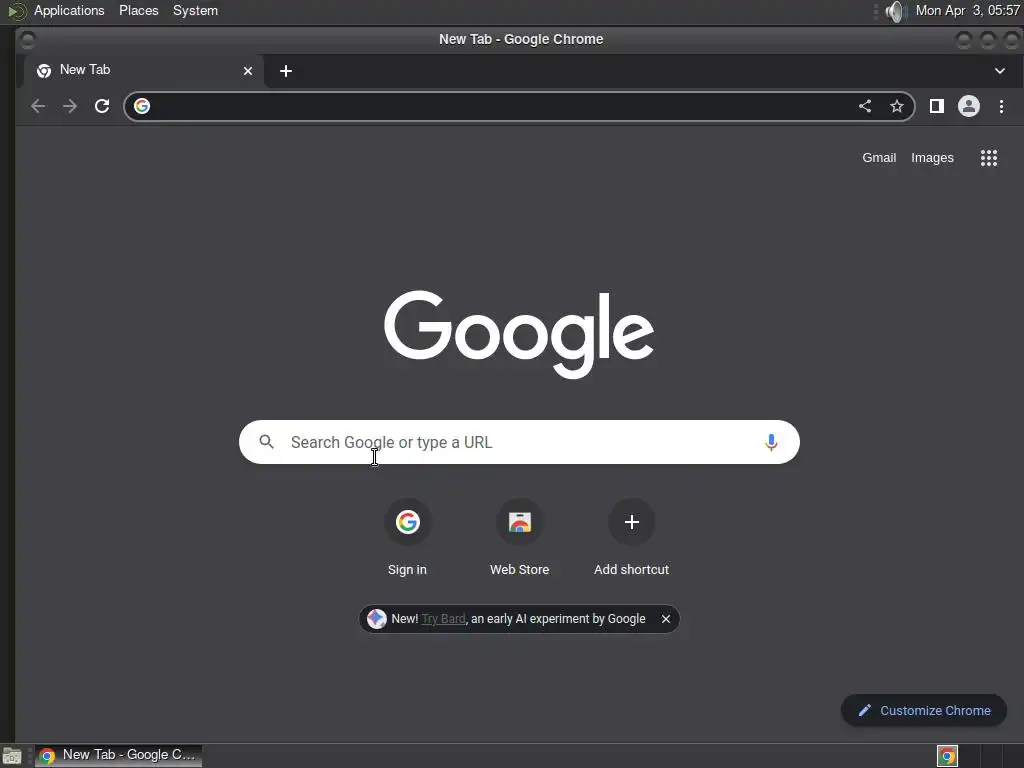The width and height of the screenshot is (1024, 768).
Task: Click the forward navigation arrow
Action: click(x=70, y=106)
